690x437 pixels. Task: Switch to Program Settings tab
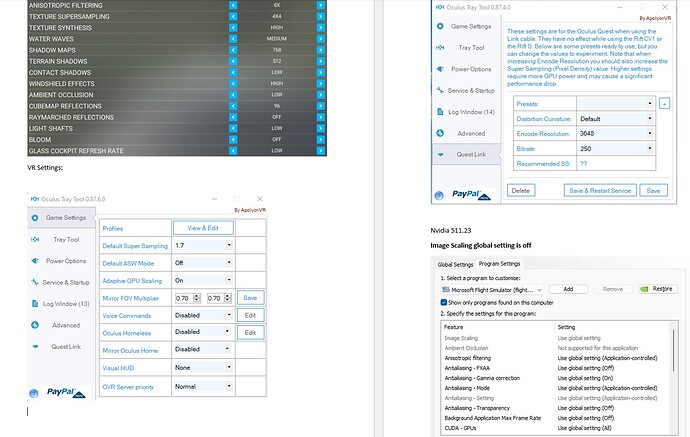(x=499, y=264)
